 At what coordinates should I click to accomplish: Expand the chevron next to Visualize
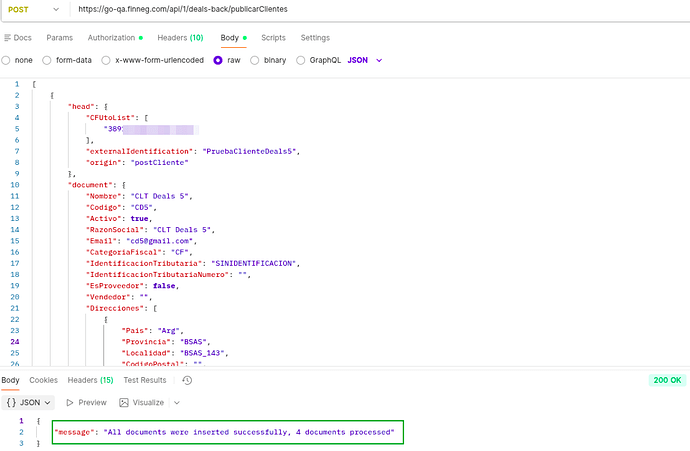(177, 402)
